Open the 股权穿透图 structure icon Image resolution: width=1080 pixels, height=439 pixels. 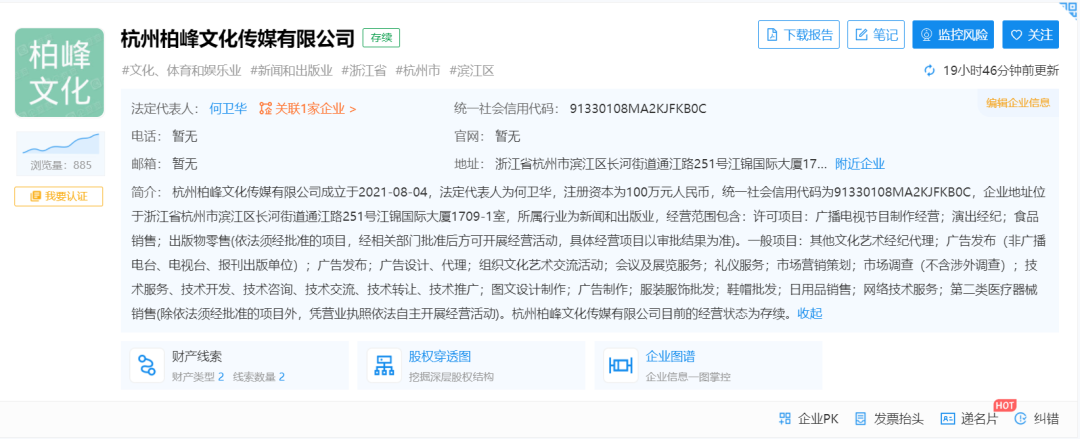(384, 365)
